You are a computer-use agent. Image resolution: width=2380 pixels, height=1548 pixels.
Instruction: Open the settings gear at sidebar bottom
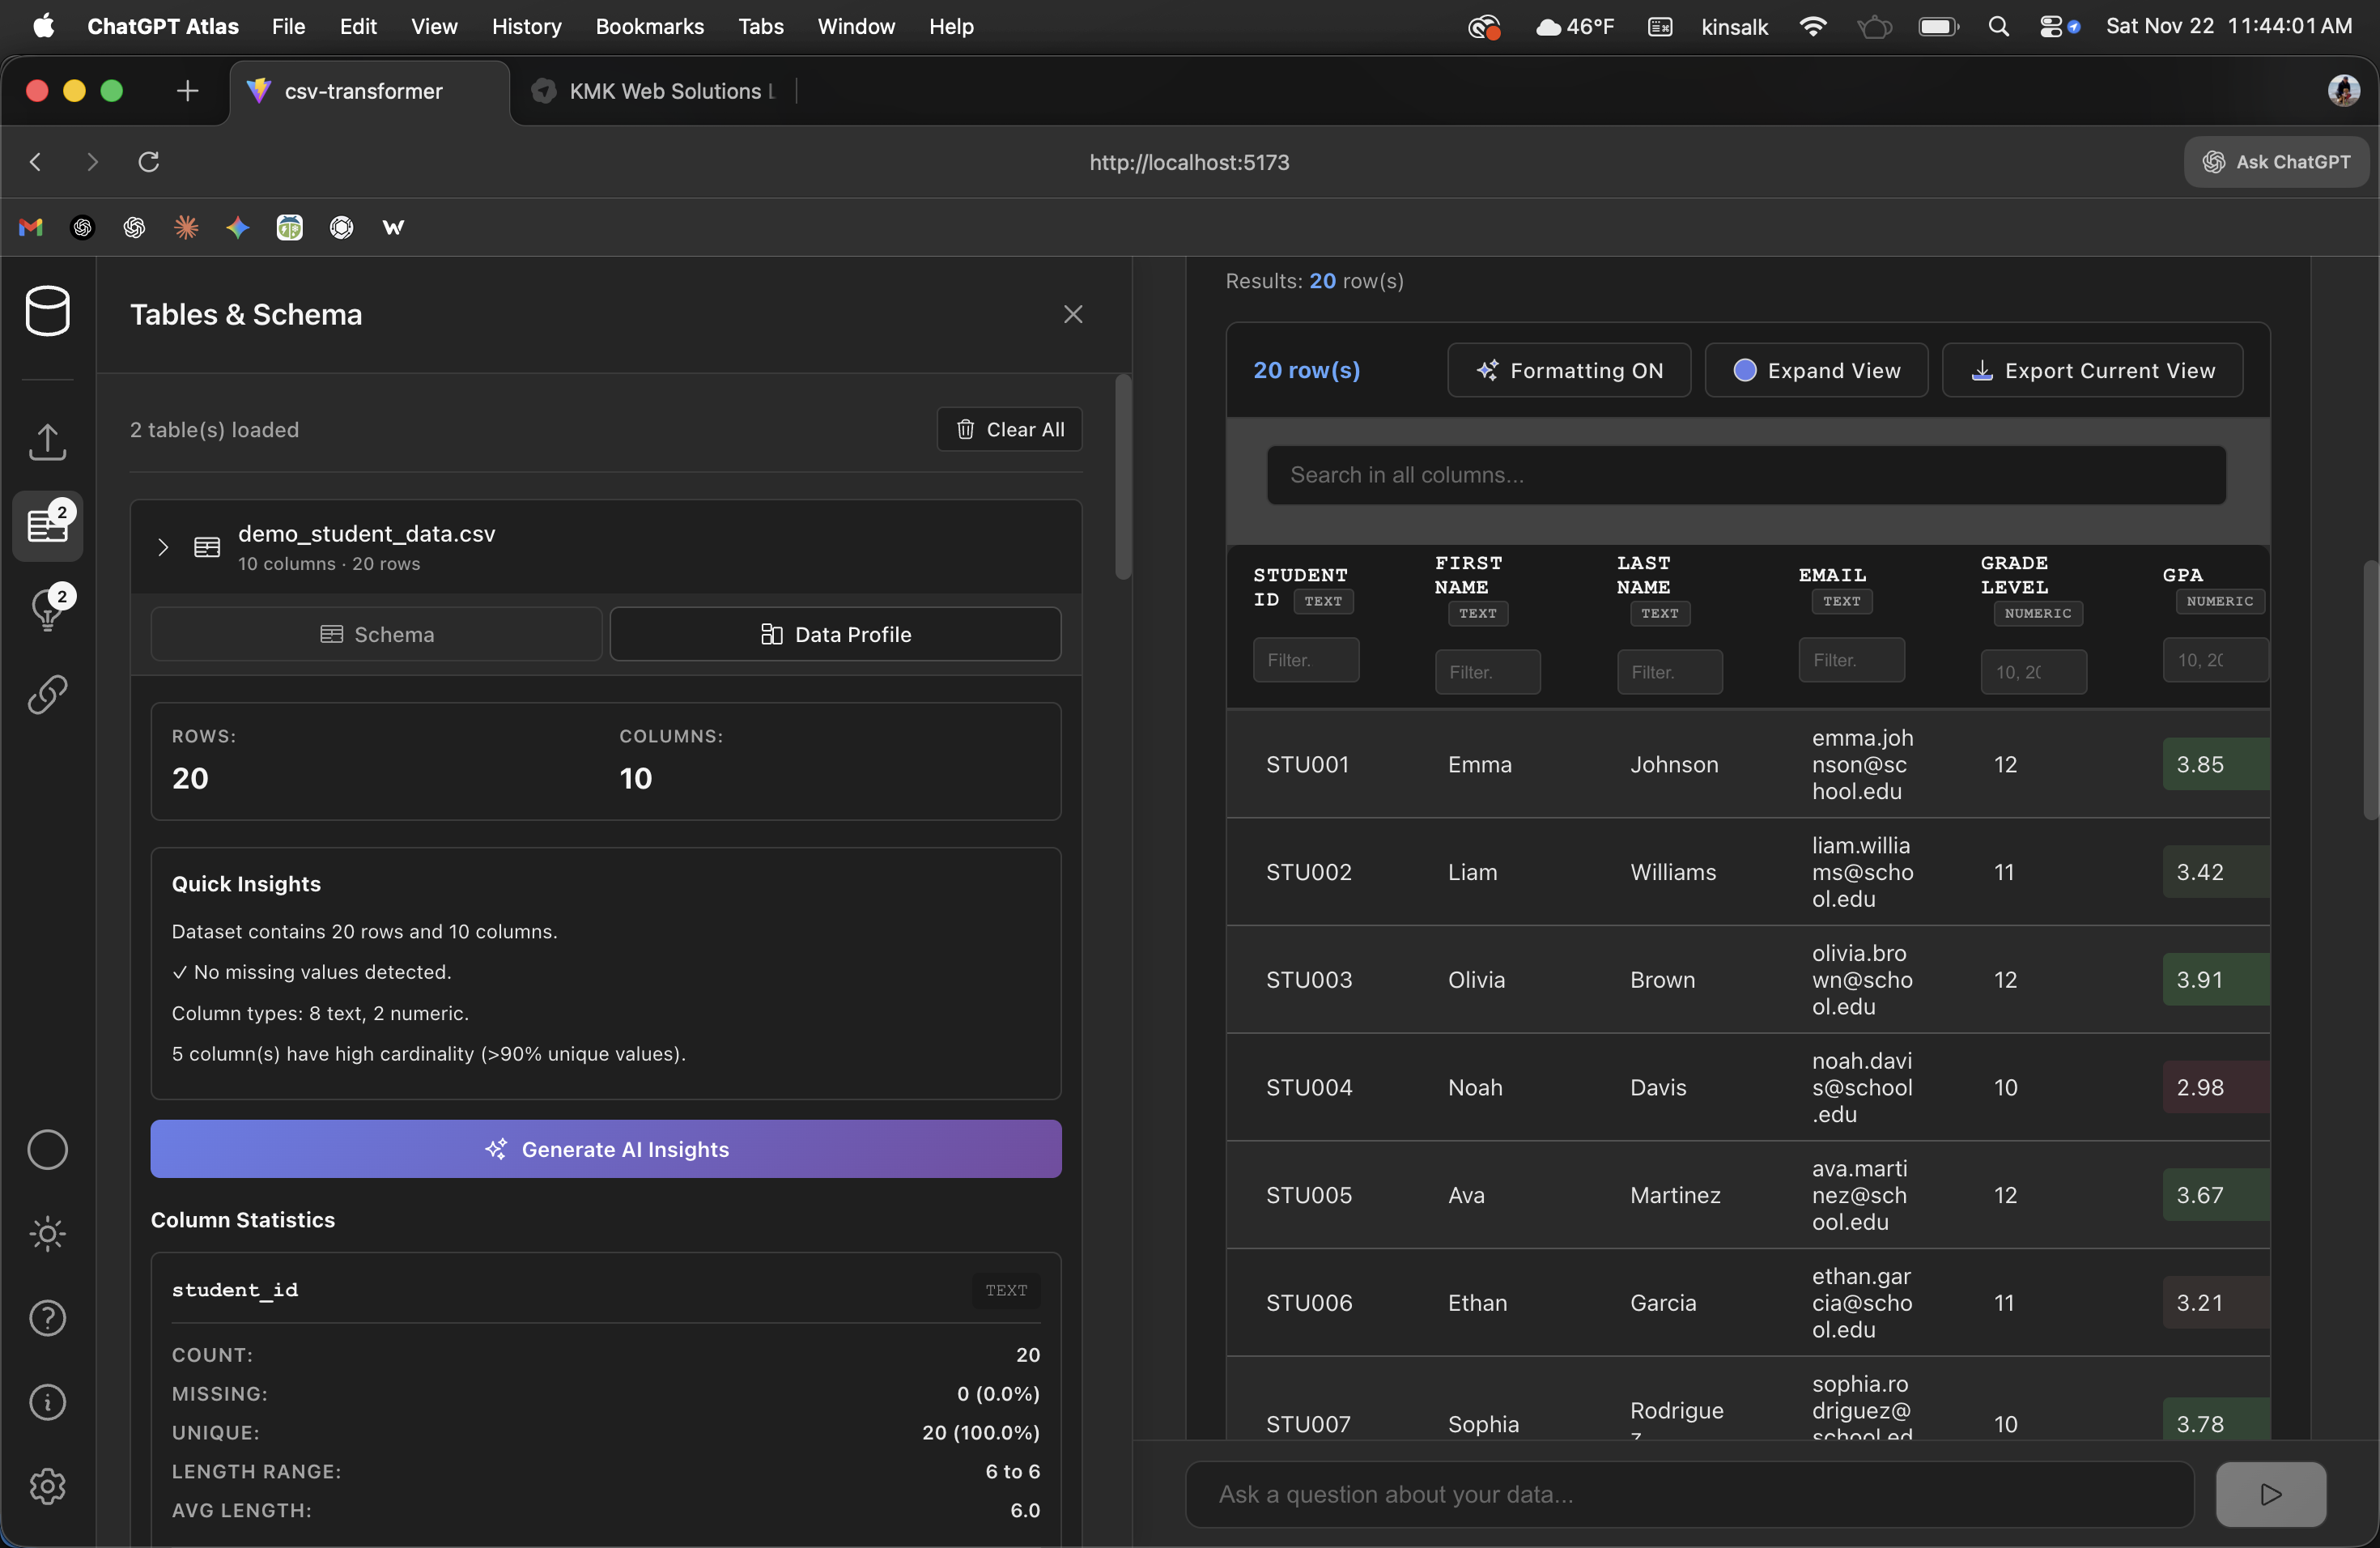47,1486
